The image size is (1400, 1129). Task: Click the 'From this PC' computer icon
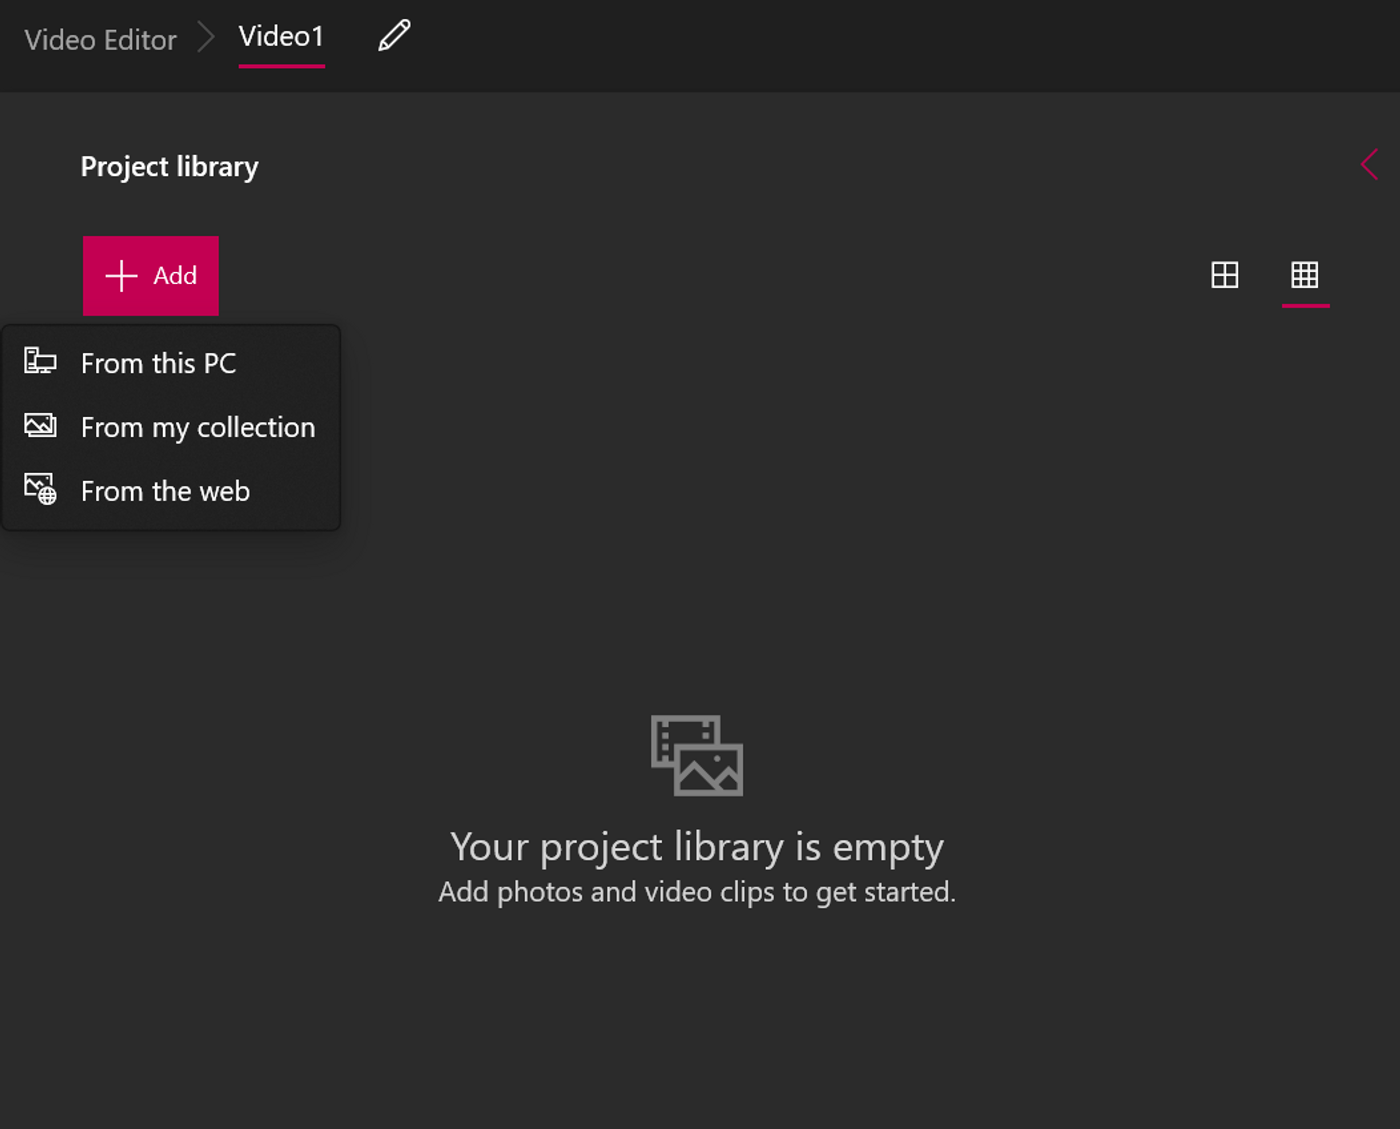pyautogui.click(x=40, y=362)
